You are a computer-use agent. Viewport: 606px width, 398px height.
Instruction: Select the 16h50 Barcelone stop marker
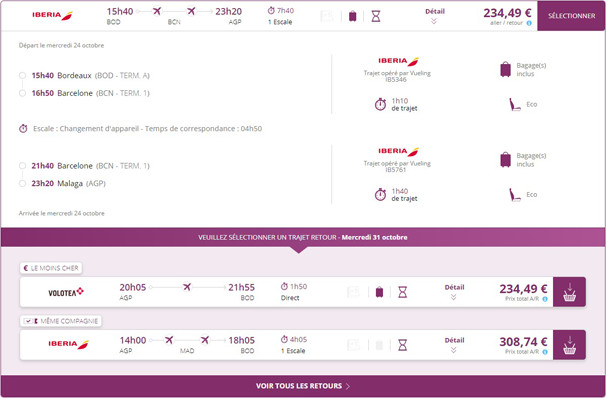22,93
